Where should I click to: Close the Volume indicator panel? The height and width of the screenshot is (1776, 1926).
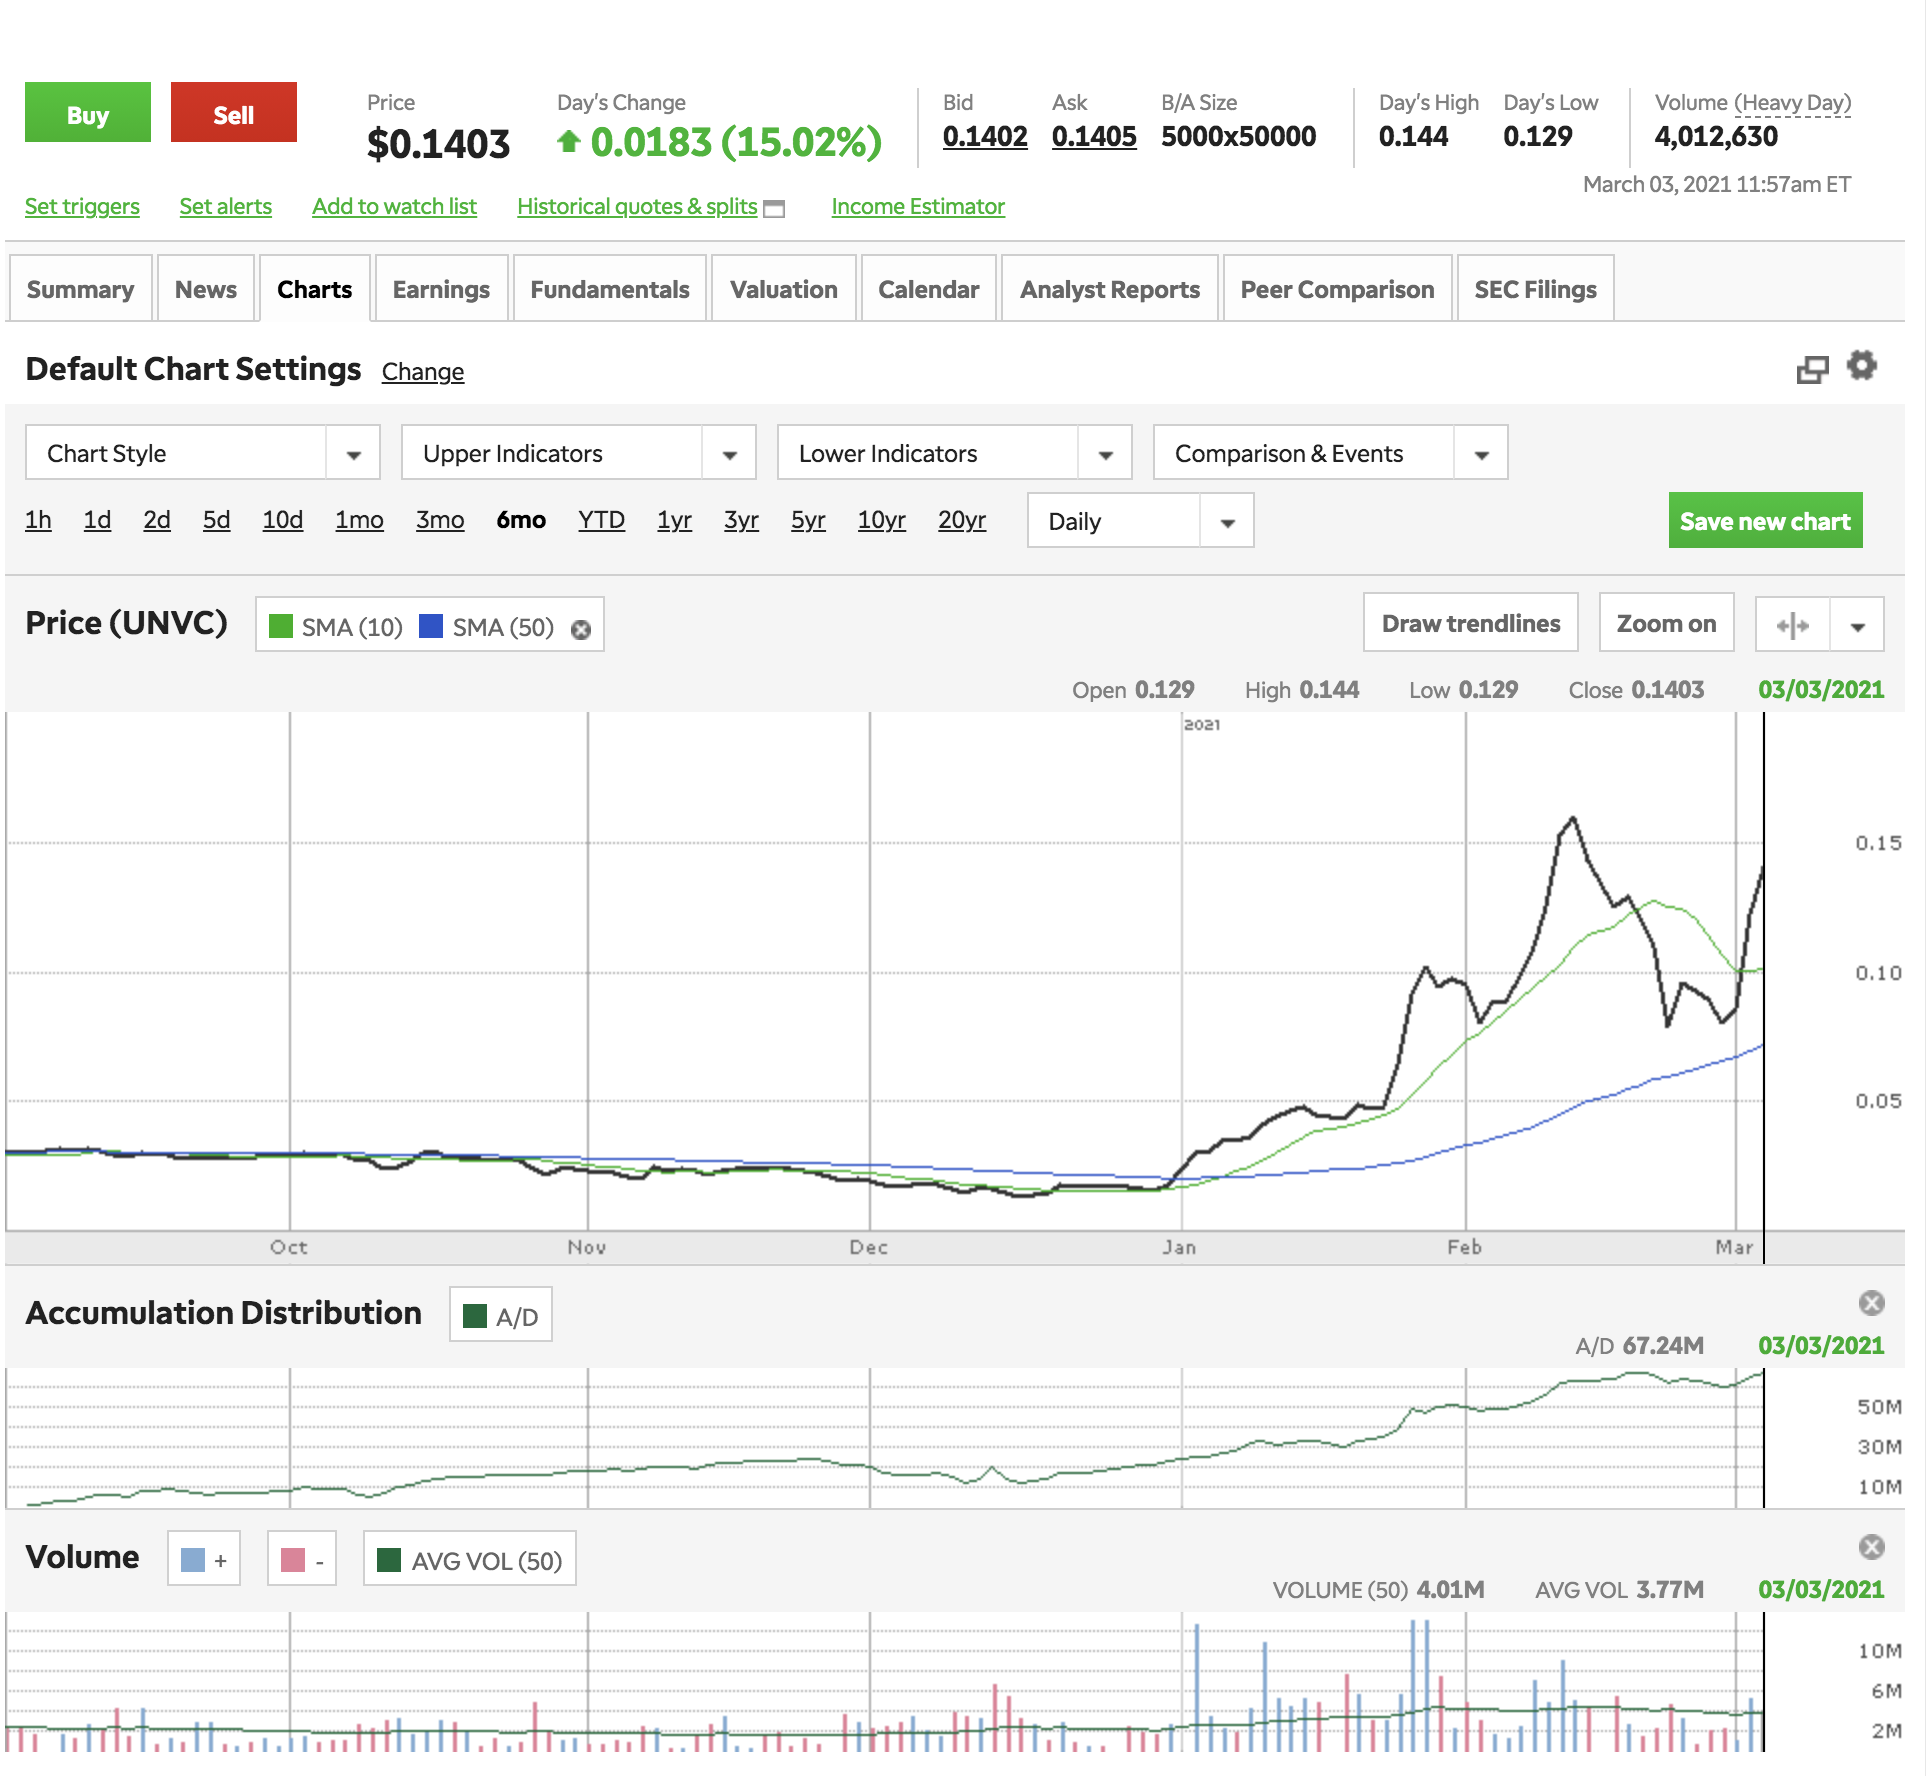(1872, 1547)
